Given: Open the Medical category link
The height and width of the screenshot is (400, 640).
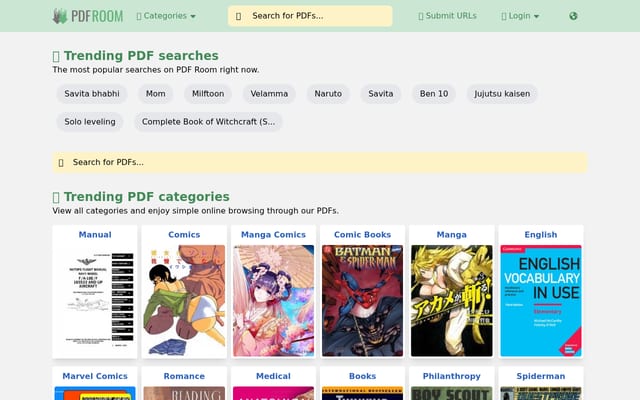Looking at the screenshot, I should [x=273, y=376].
